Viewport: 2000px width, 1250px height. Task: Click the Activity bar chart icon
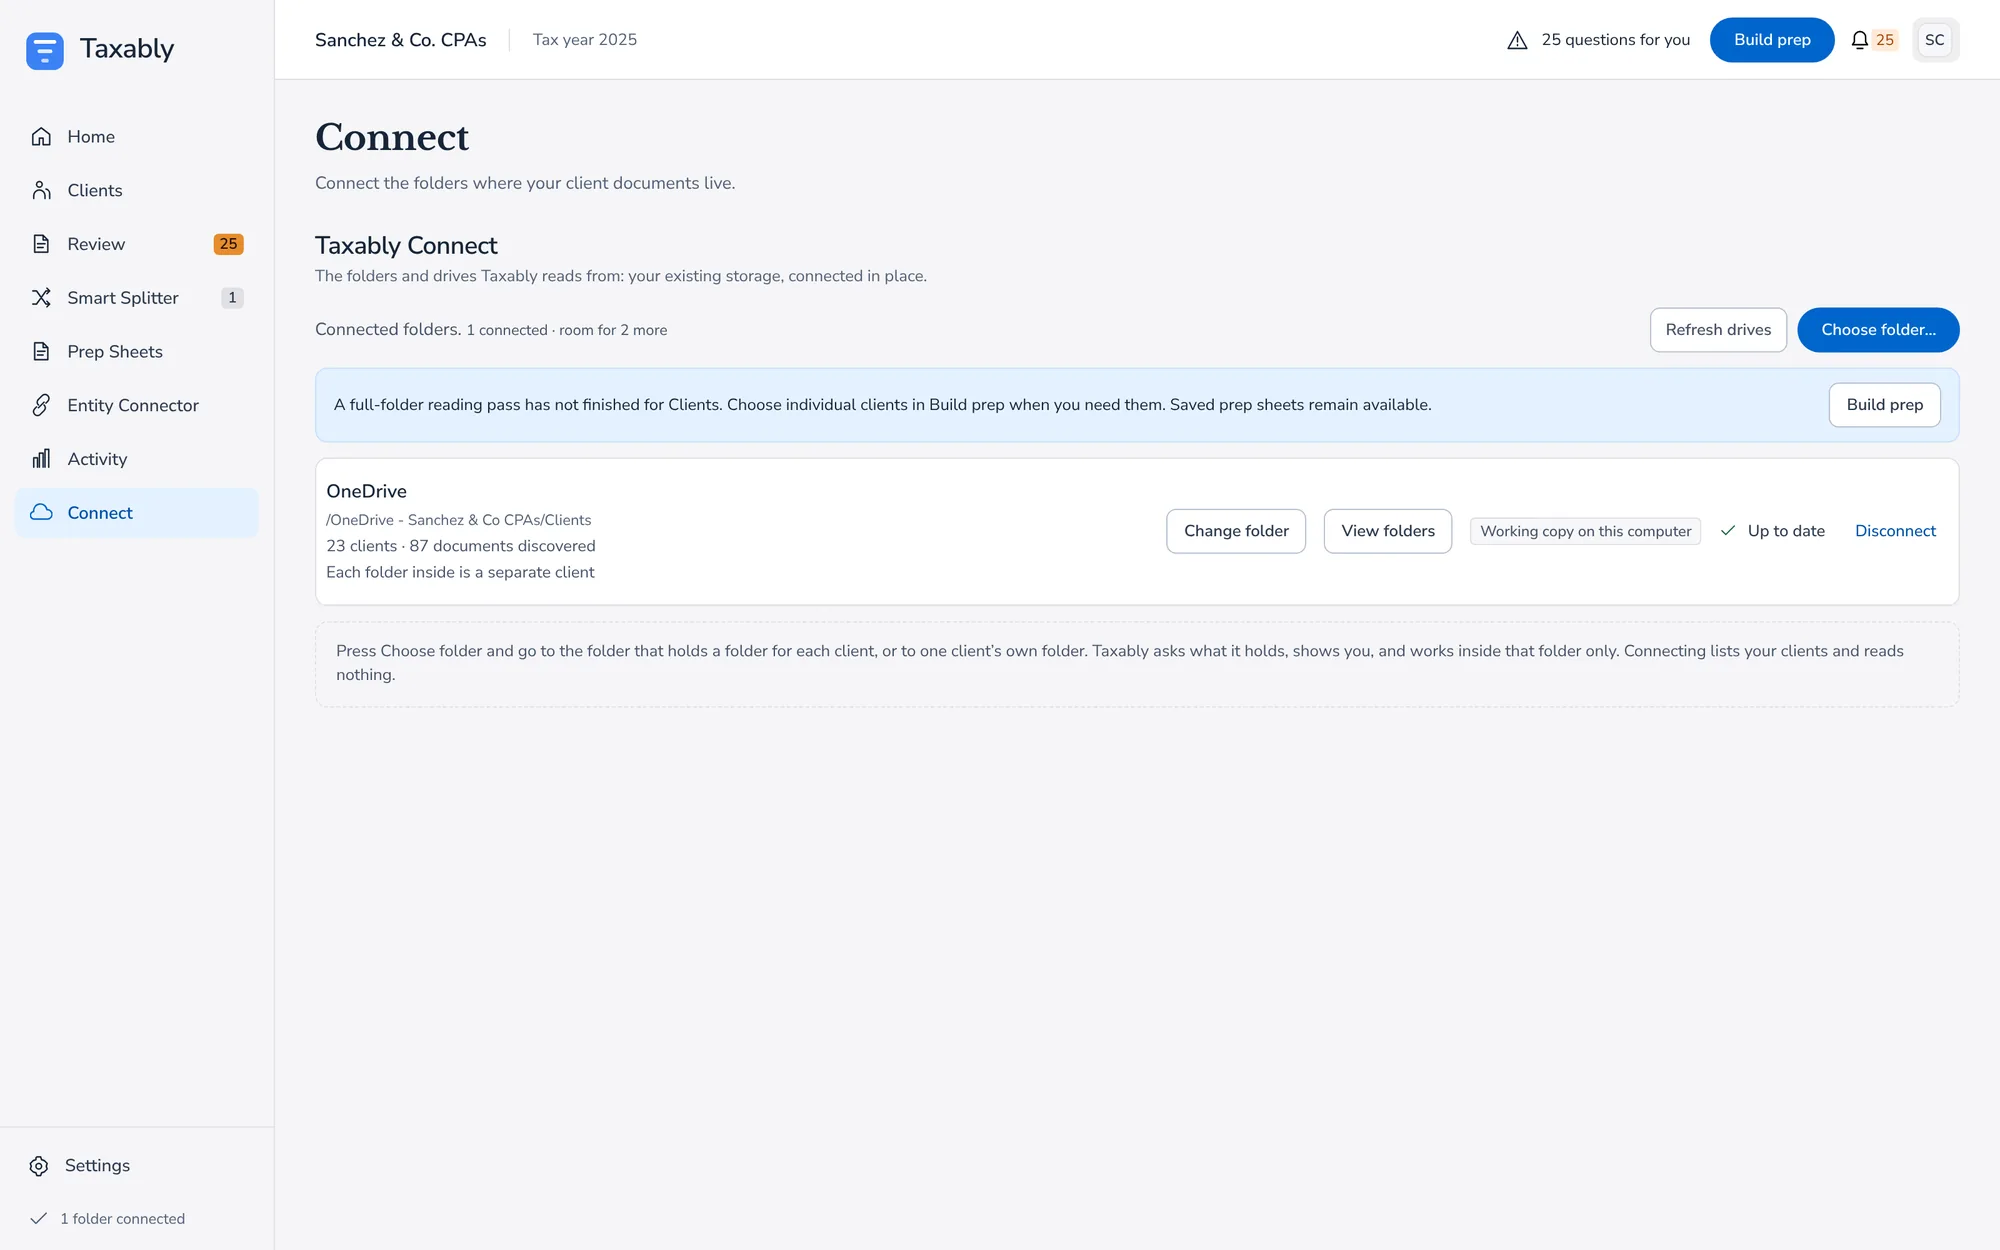[41, 459]
